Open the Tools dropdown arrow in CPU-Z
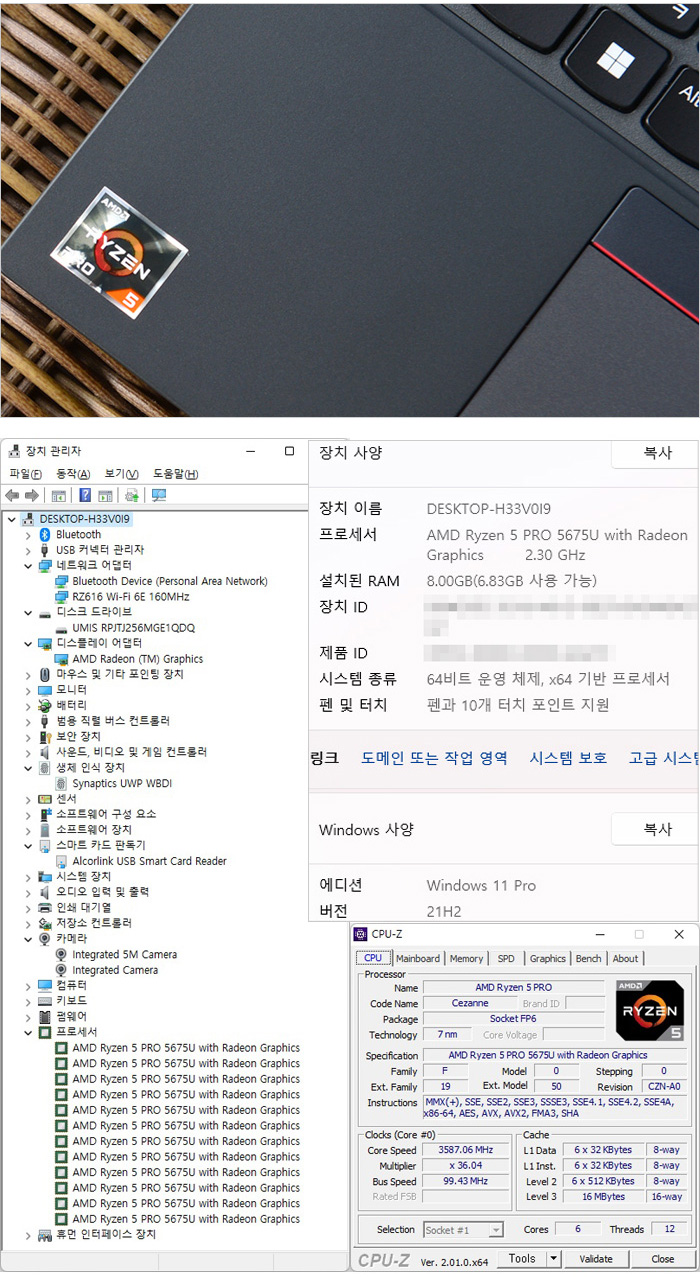 point(553,1258)
